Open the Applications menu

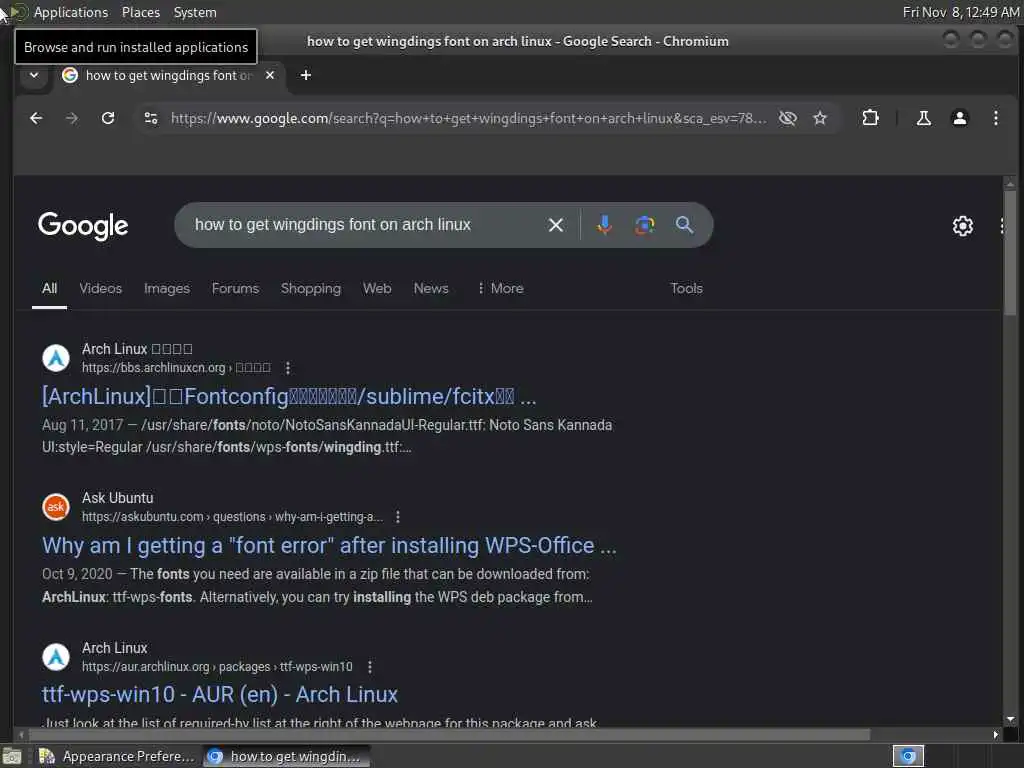click(x=71, y=12)
